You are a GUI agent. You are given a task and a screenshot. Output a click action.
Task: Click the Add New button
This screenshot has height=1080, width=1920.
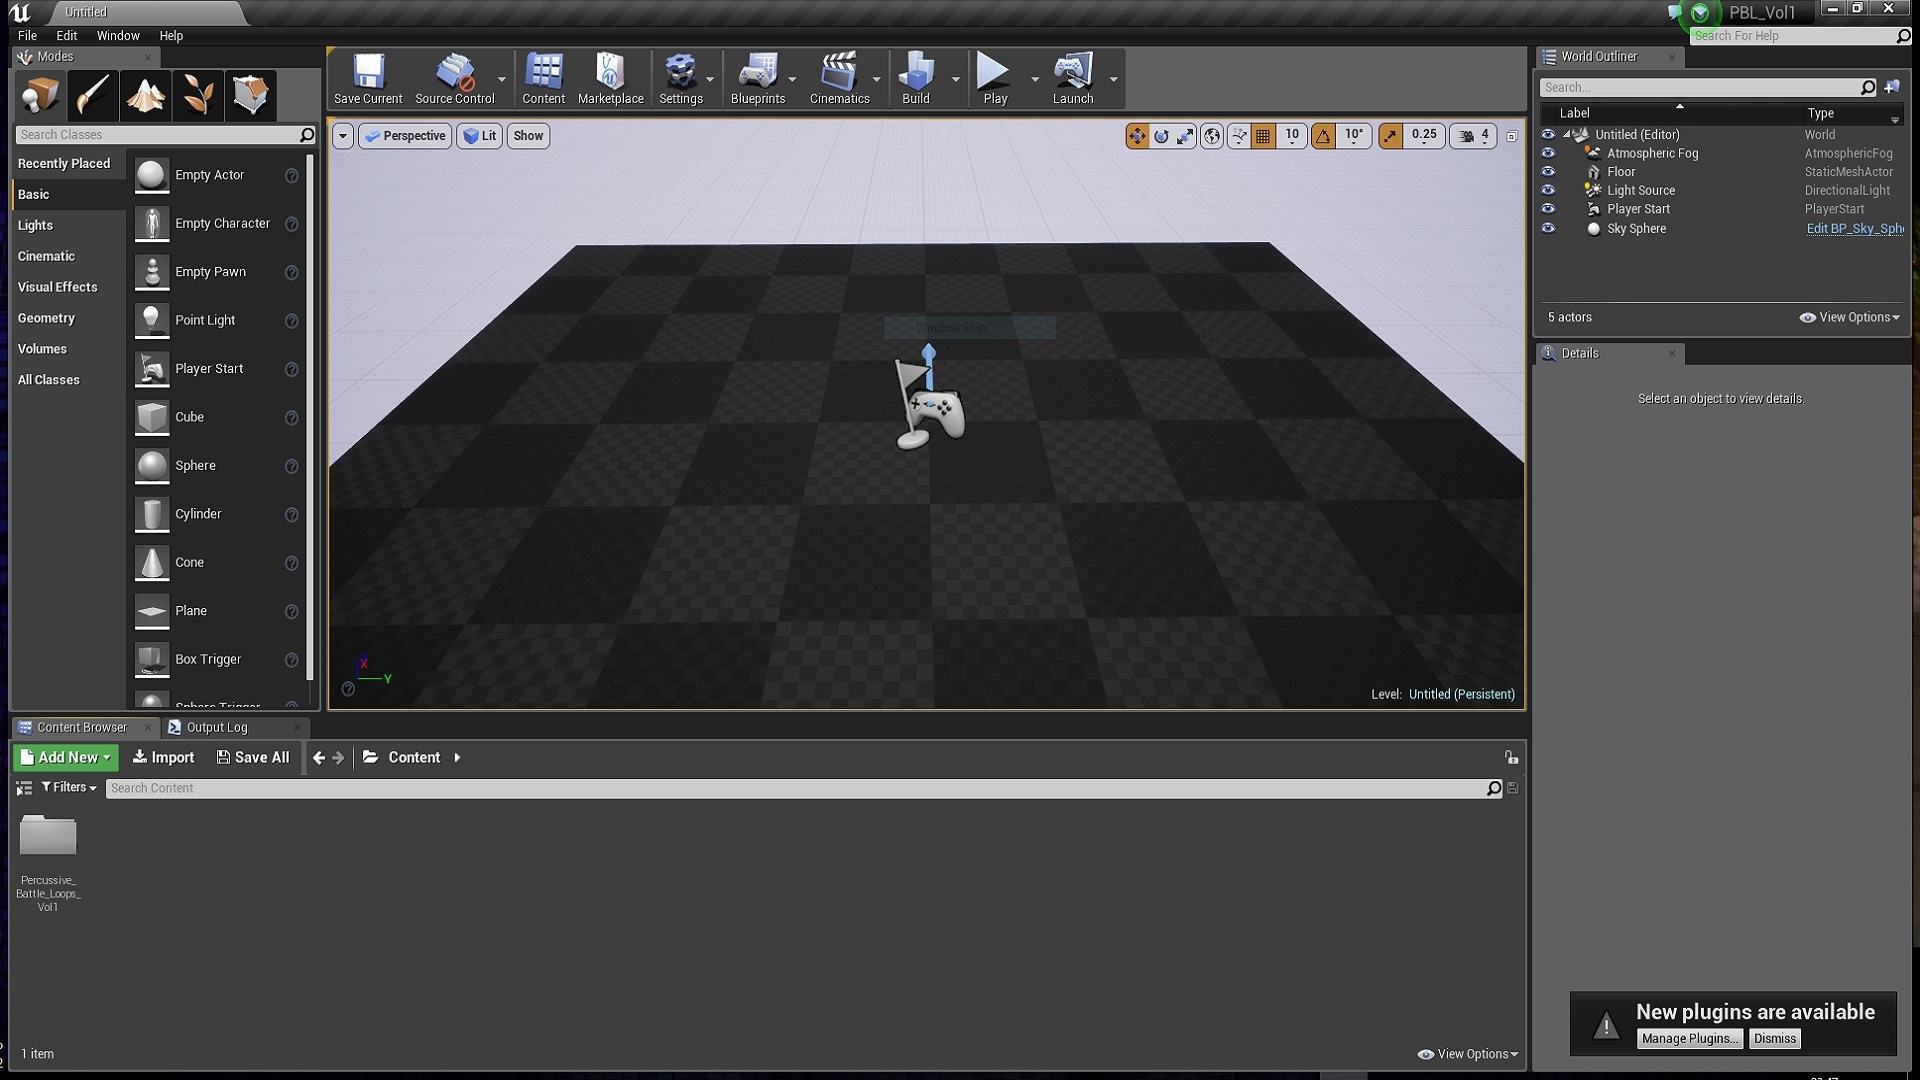[x=66, y=758]
